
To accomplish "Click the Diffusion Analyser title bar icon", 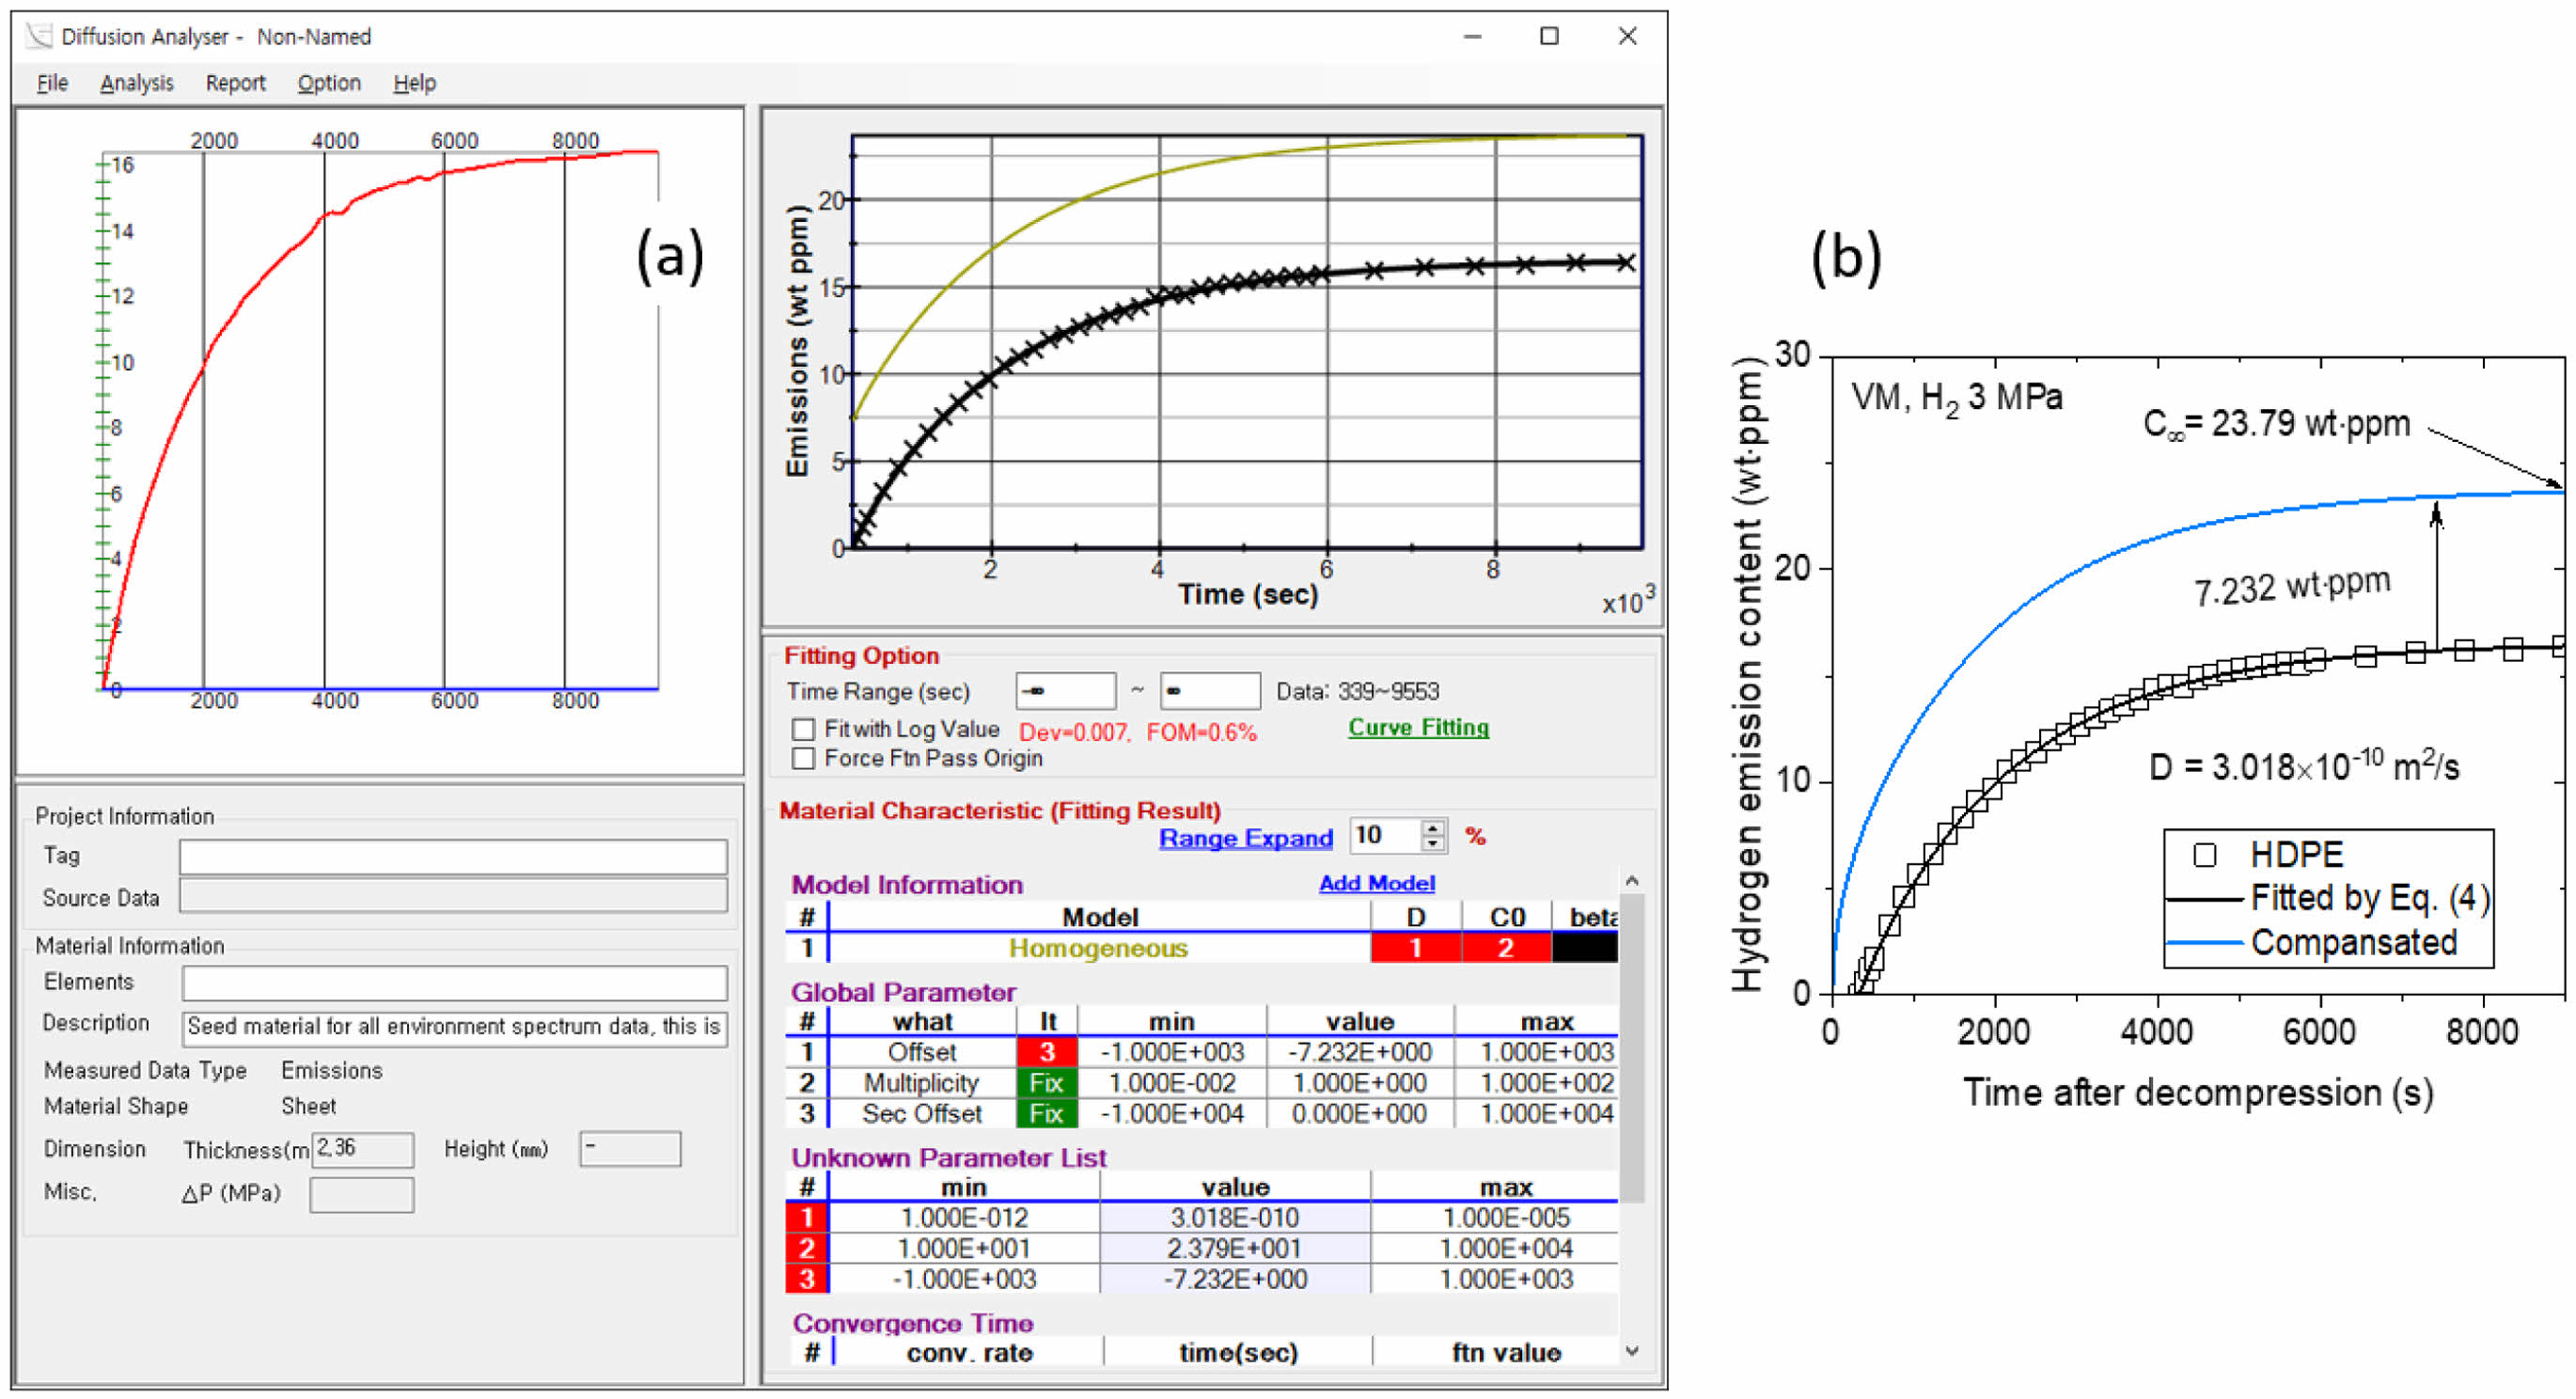I will pos(39,36).
